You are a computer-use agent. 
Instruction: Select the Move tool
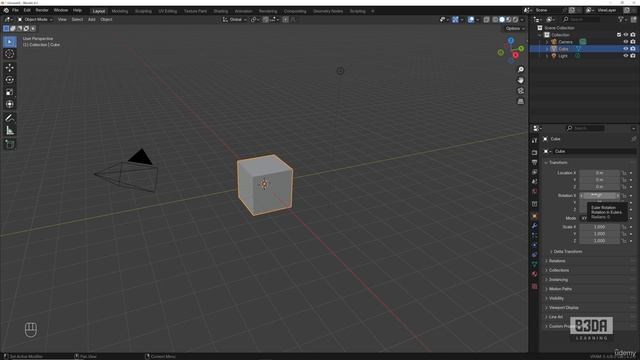[10, 68]
